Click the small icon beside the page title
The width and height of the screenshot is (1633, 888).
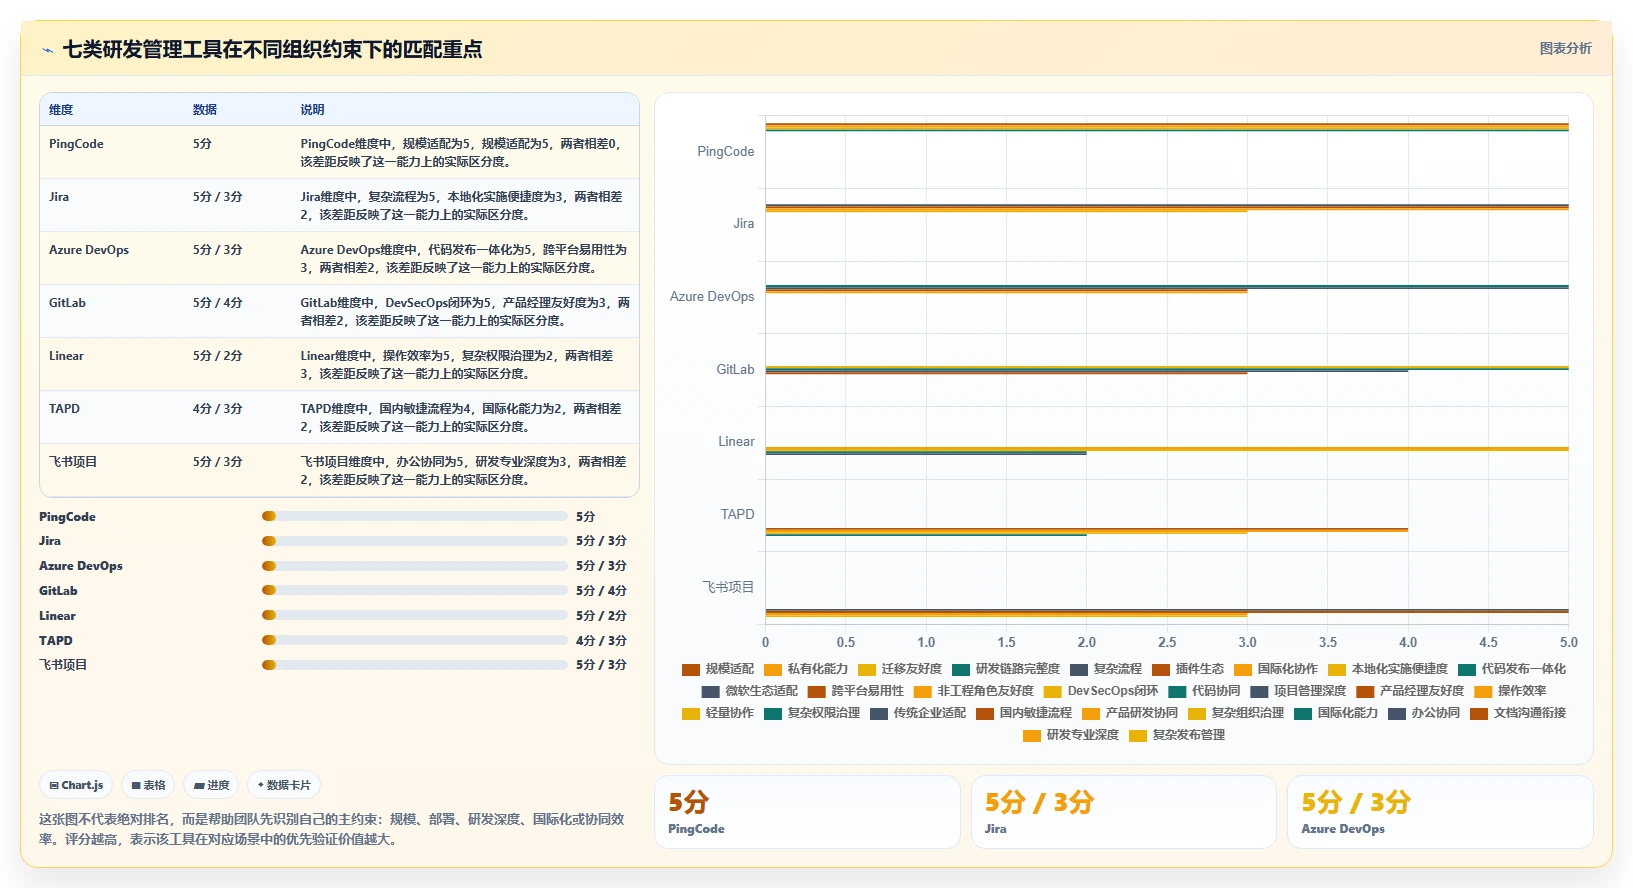tap(47, 50)
